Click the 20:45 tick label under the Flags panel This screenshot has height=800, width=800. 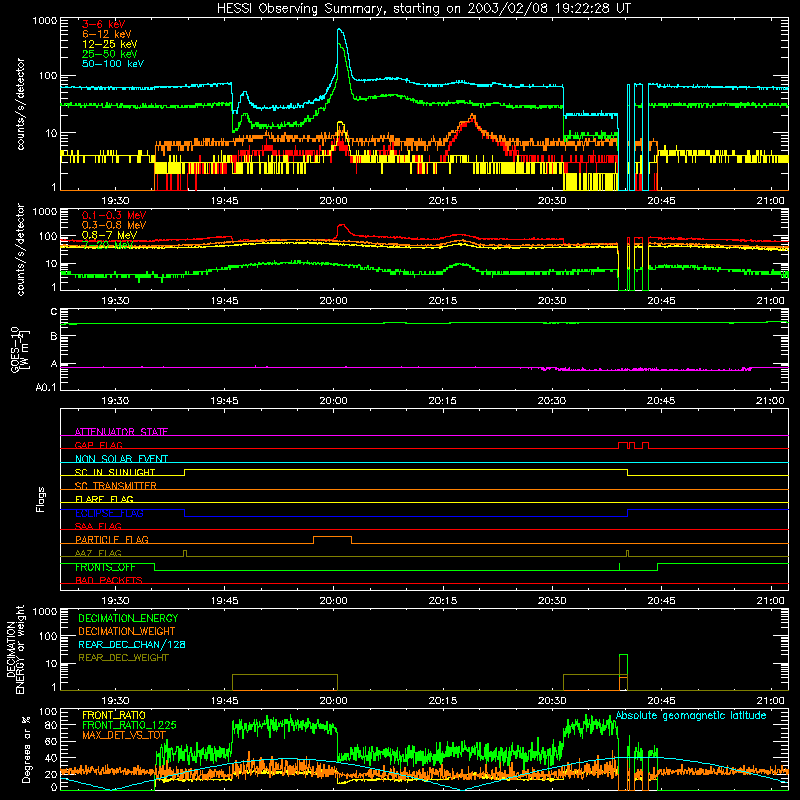(x=661, y=601)
